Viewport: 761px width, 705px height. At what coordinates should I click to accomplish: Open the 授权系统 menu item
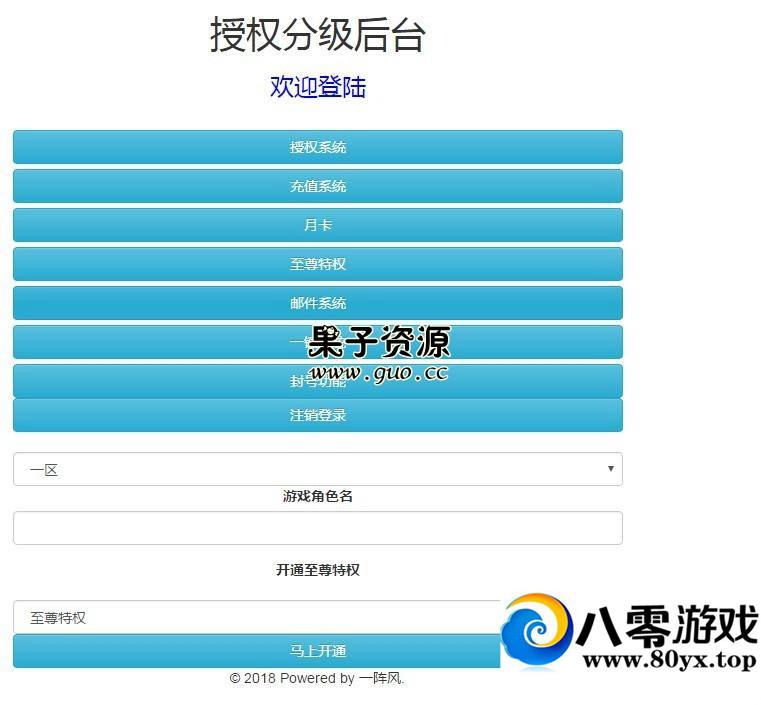317,147
